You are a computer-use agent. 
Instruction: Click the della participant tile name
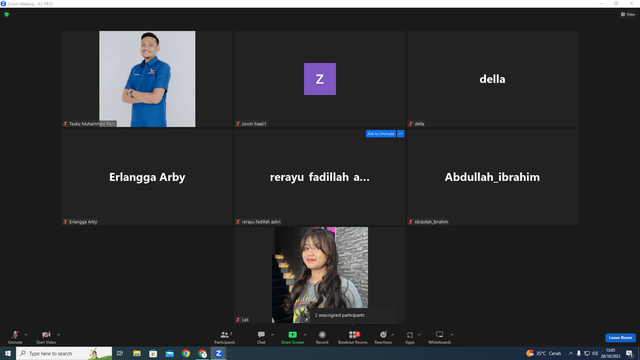492,79
